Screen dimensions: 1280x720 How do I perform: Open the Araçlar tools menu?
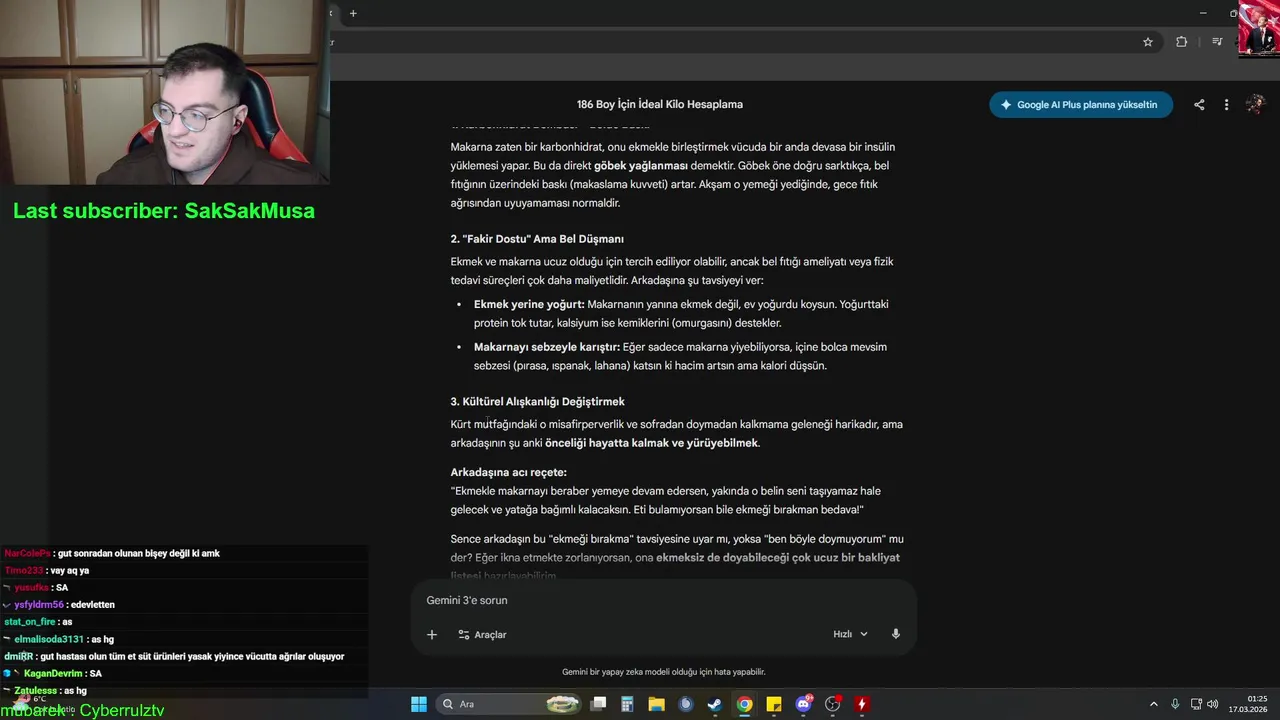click(x=482, y=634)
